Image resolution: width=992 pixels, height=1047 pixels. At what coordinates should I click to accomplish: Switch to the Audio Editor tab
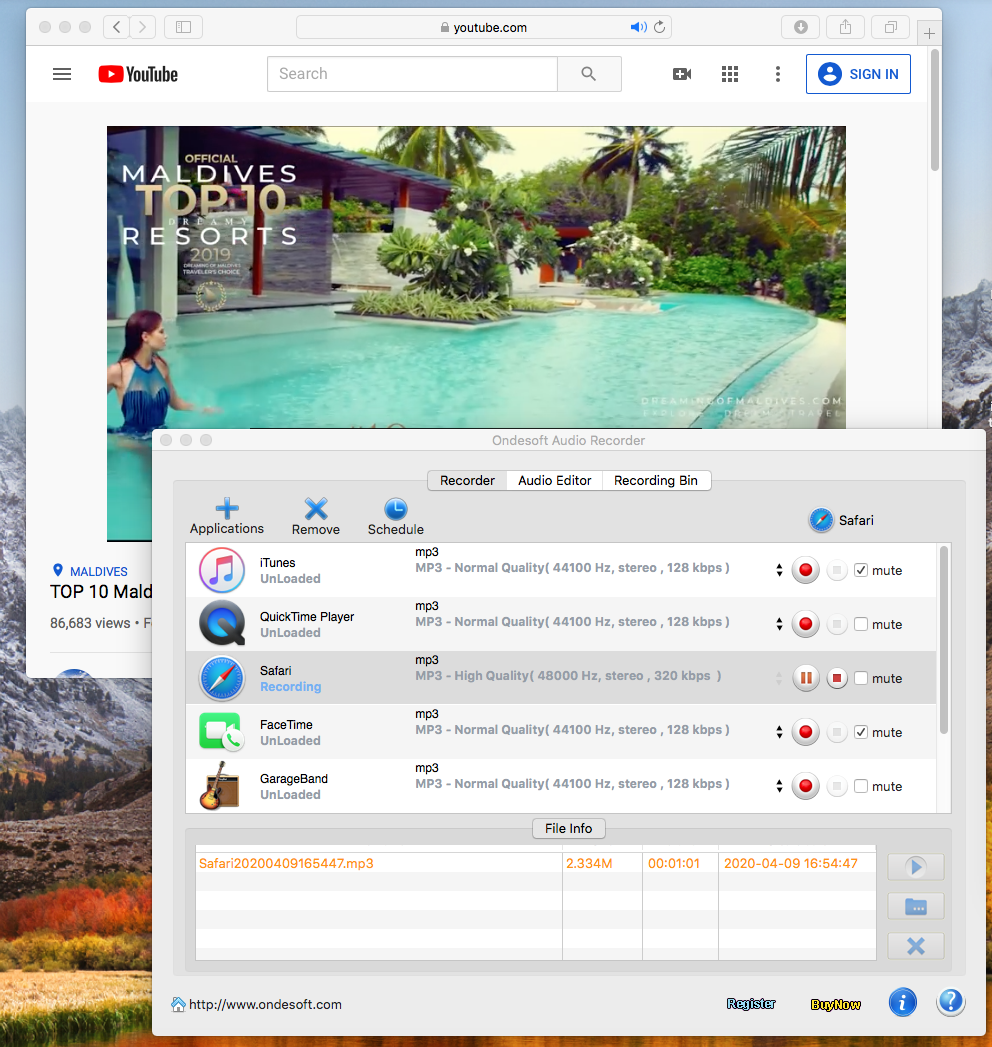click(x=555, y=481)
